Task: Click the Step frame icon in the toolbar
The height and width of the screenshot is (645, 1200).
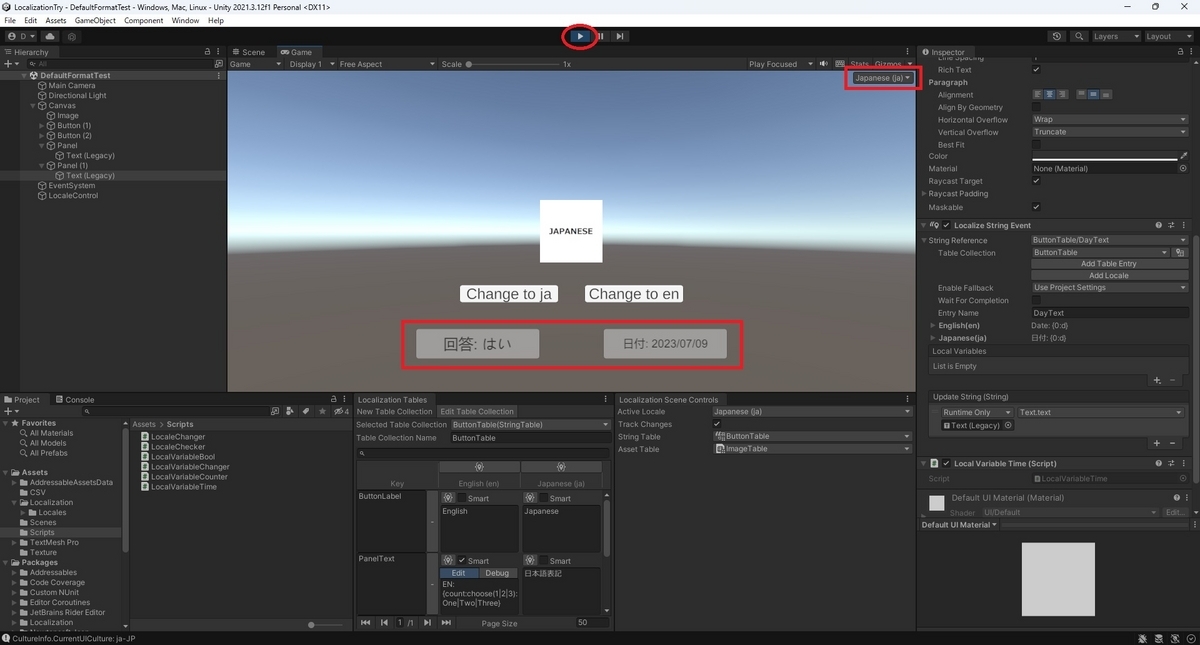Action: pos(620,35)
